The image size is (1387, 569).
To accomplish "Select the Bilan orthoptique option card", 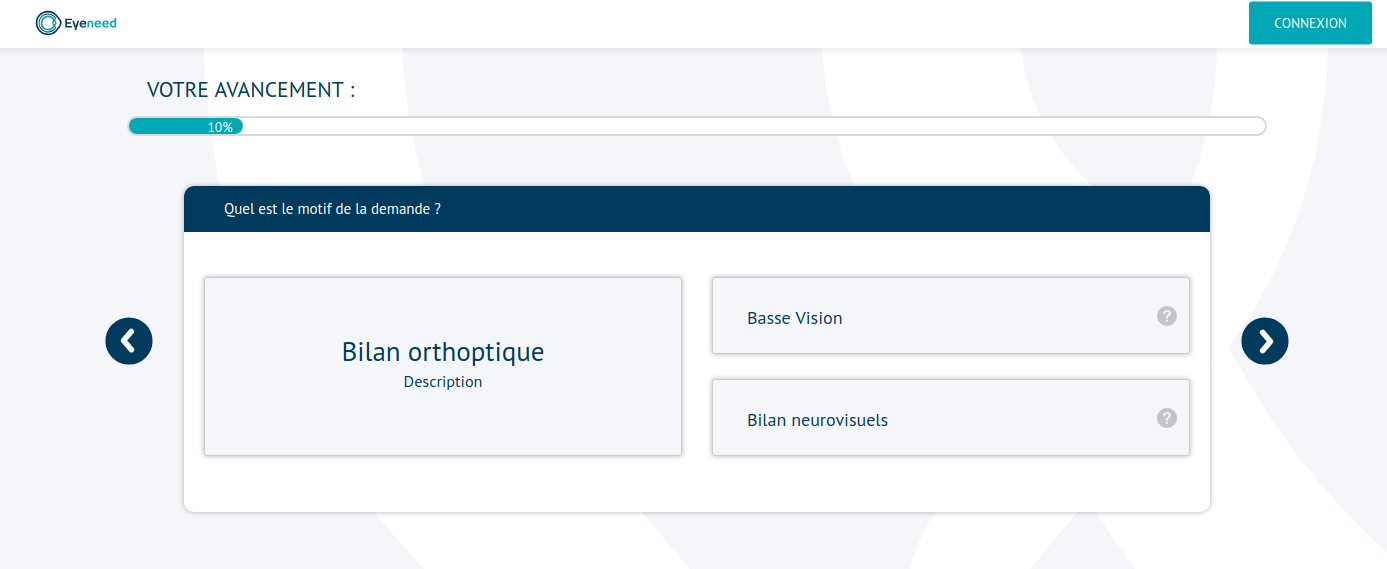I will pyautogui.click(x=443, y=366).
